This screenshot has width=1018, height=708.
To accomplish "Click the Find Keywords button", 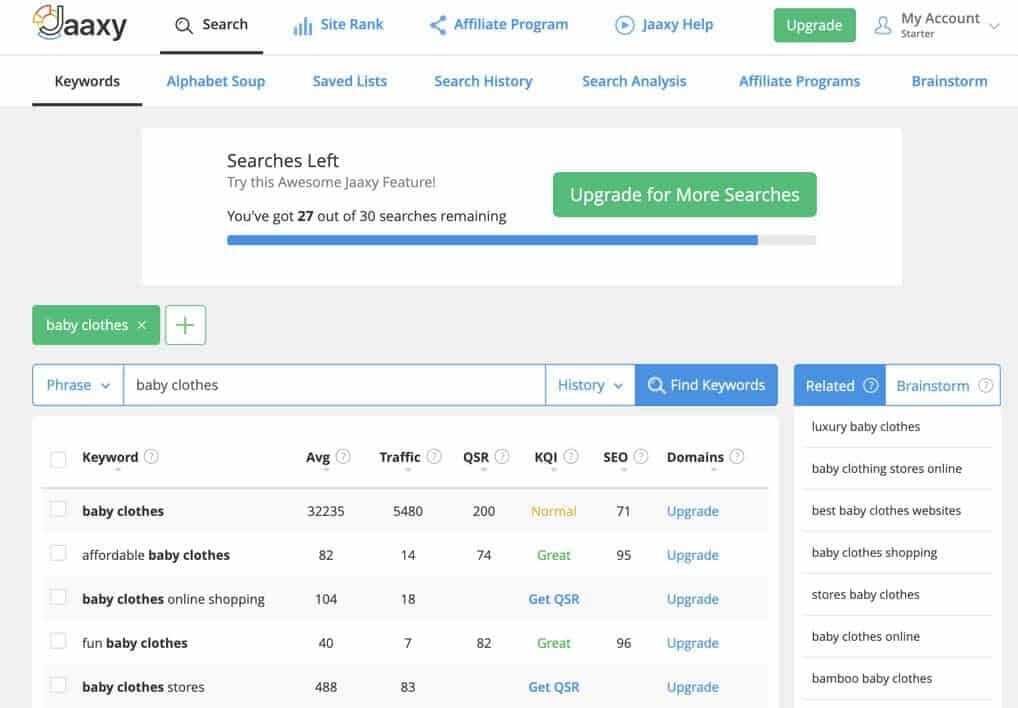I will (x=706, y=385).
